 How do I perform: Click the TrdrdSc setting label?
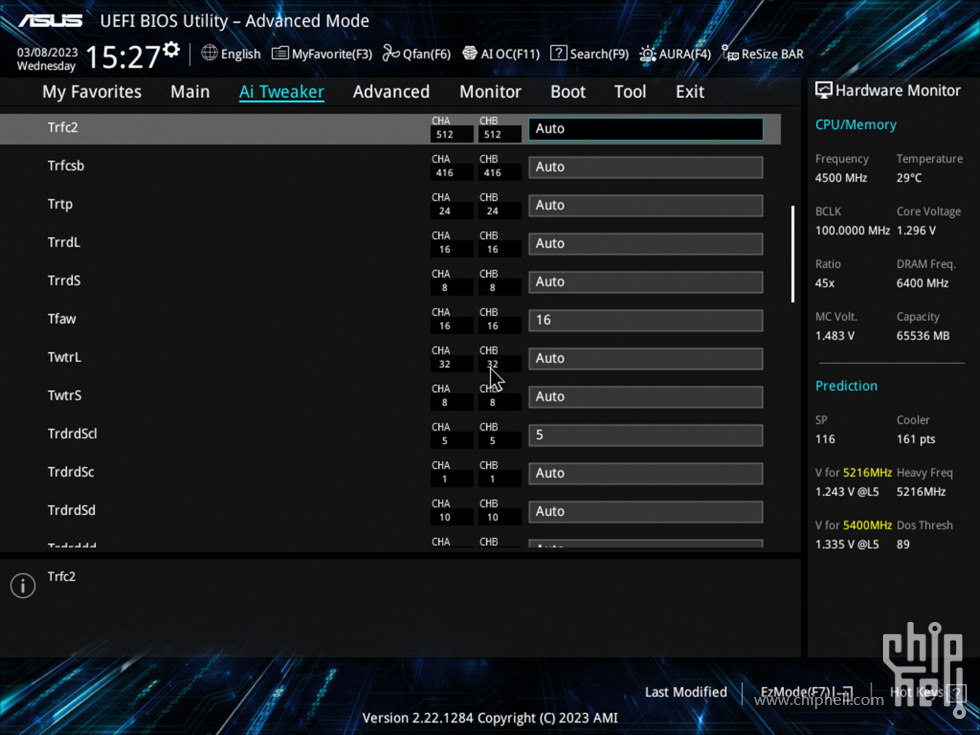[71, 472]
